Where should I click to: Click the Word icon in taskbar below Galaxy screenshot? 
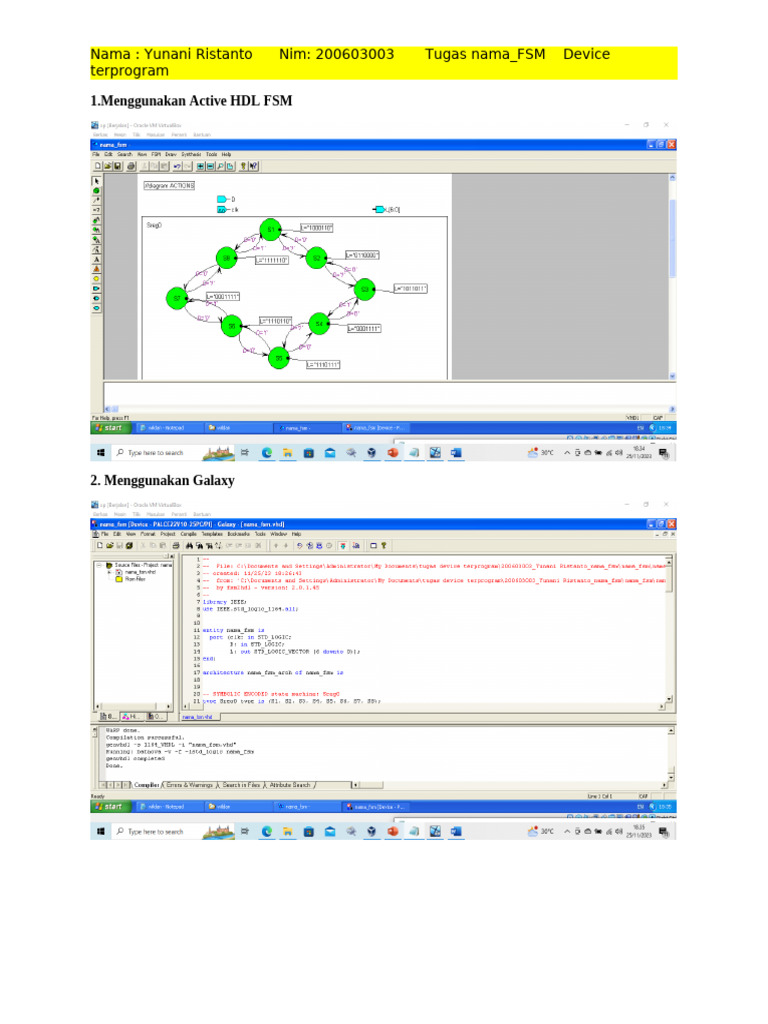[456, 831]
